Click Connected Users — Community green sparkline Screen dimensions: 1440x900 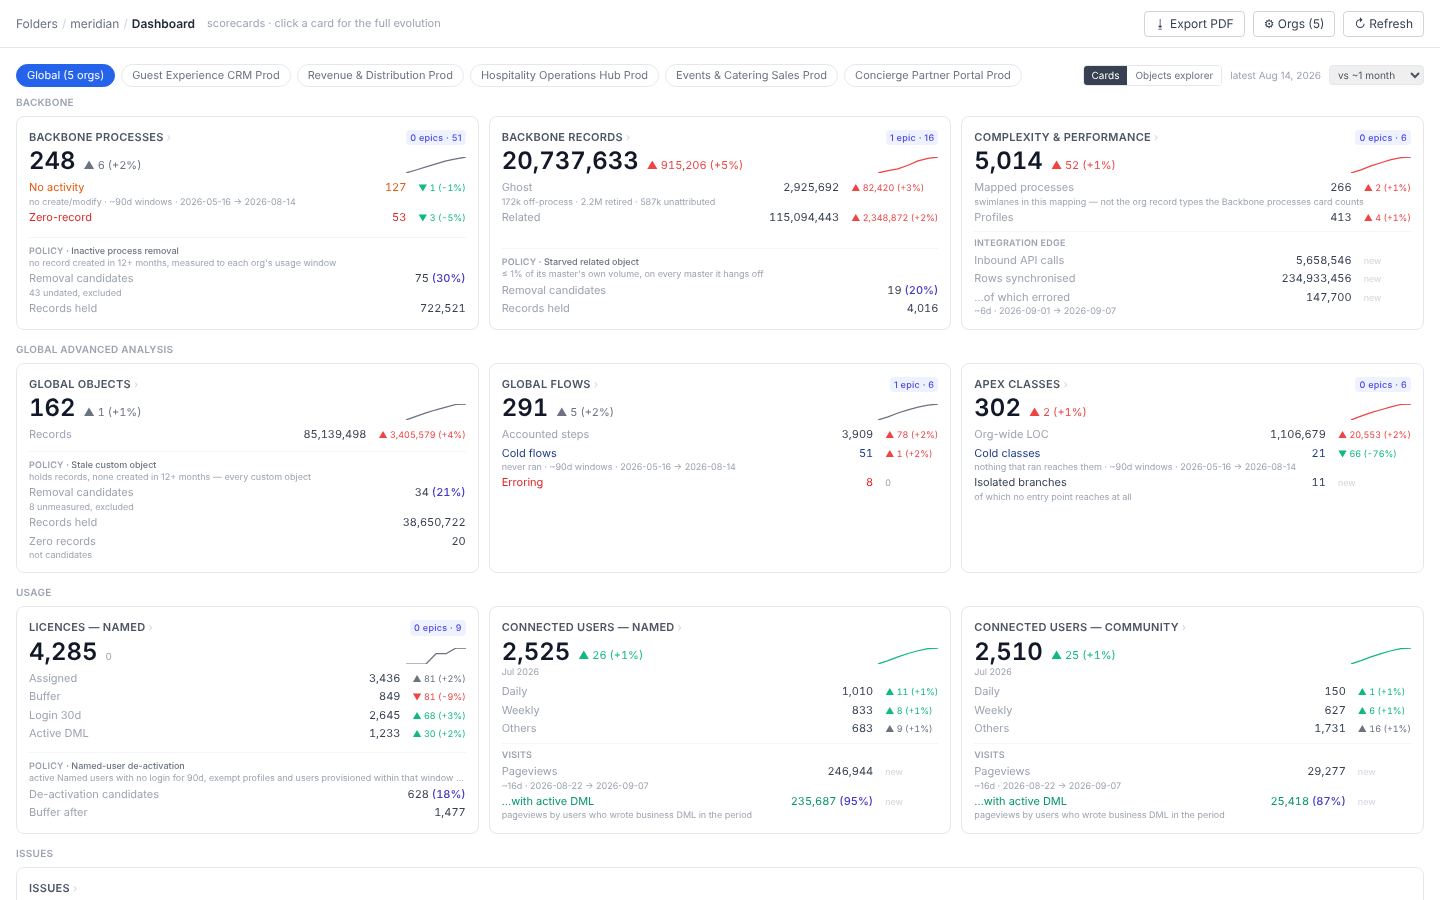(x=1381, y=655)
